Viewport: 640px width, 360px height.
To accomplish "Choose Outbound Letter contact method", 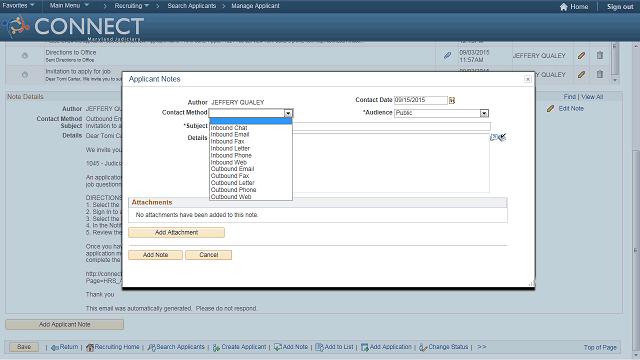I will pyautogui.click(x=251, y=182).
